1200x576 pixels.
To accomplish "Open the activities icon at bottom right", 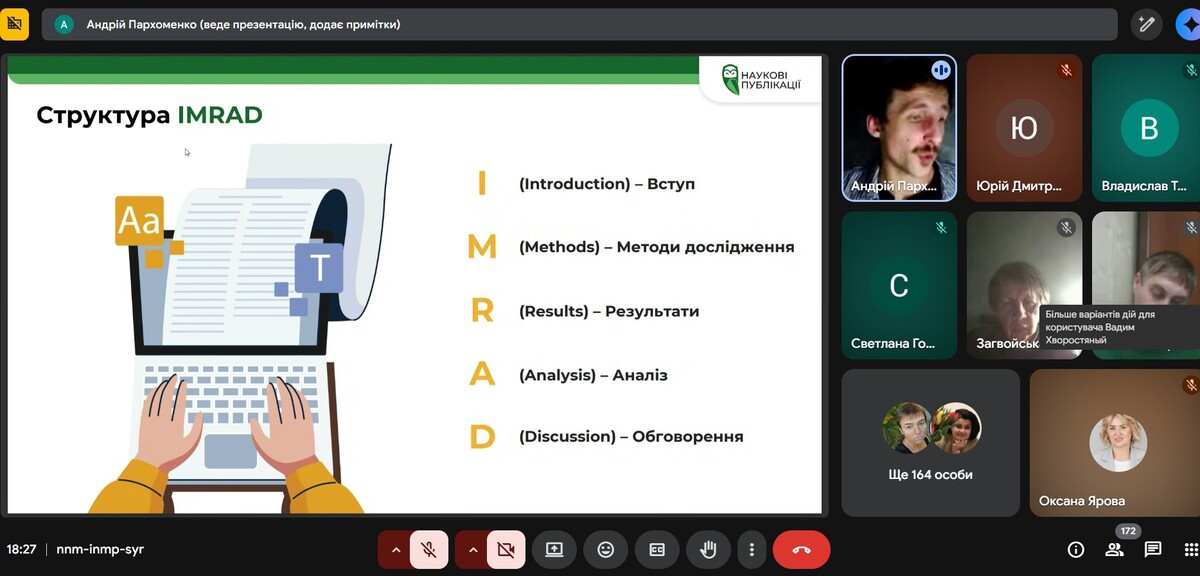I will (1190, 549).
